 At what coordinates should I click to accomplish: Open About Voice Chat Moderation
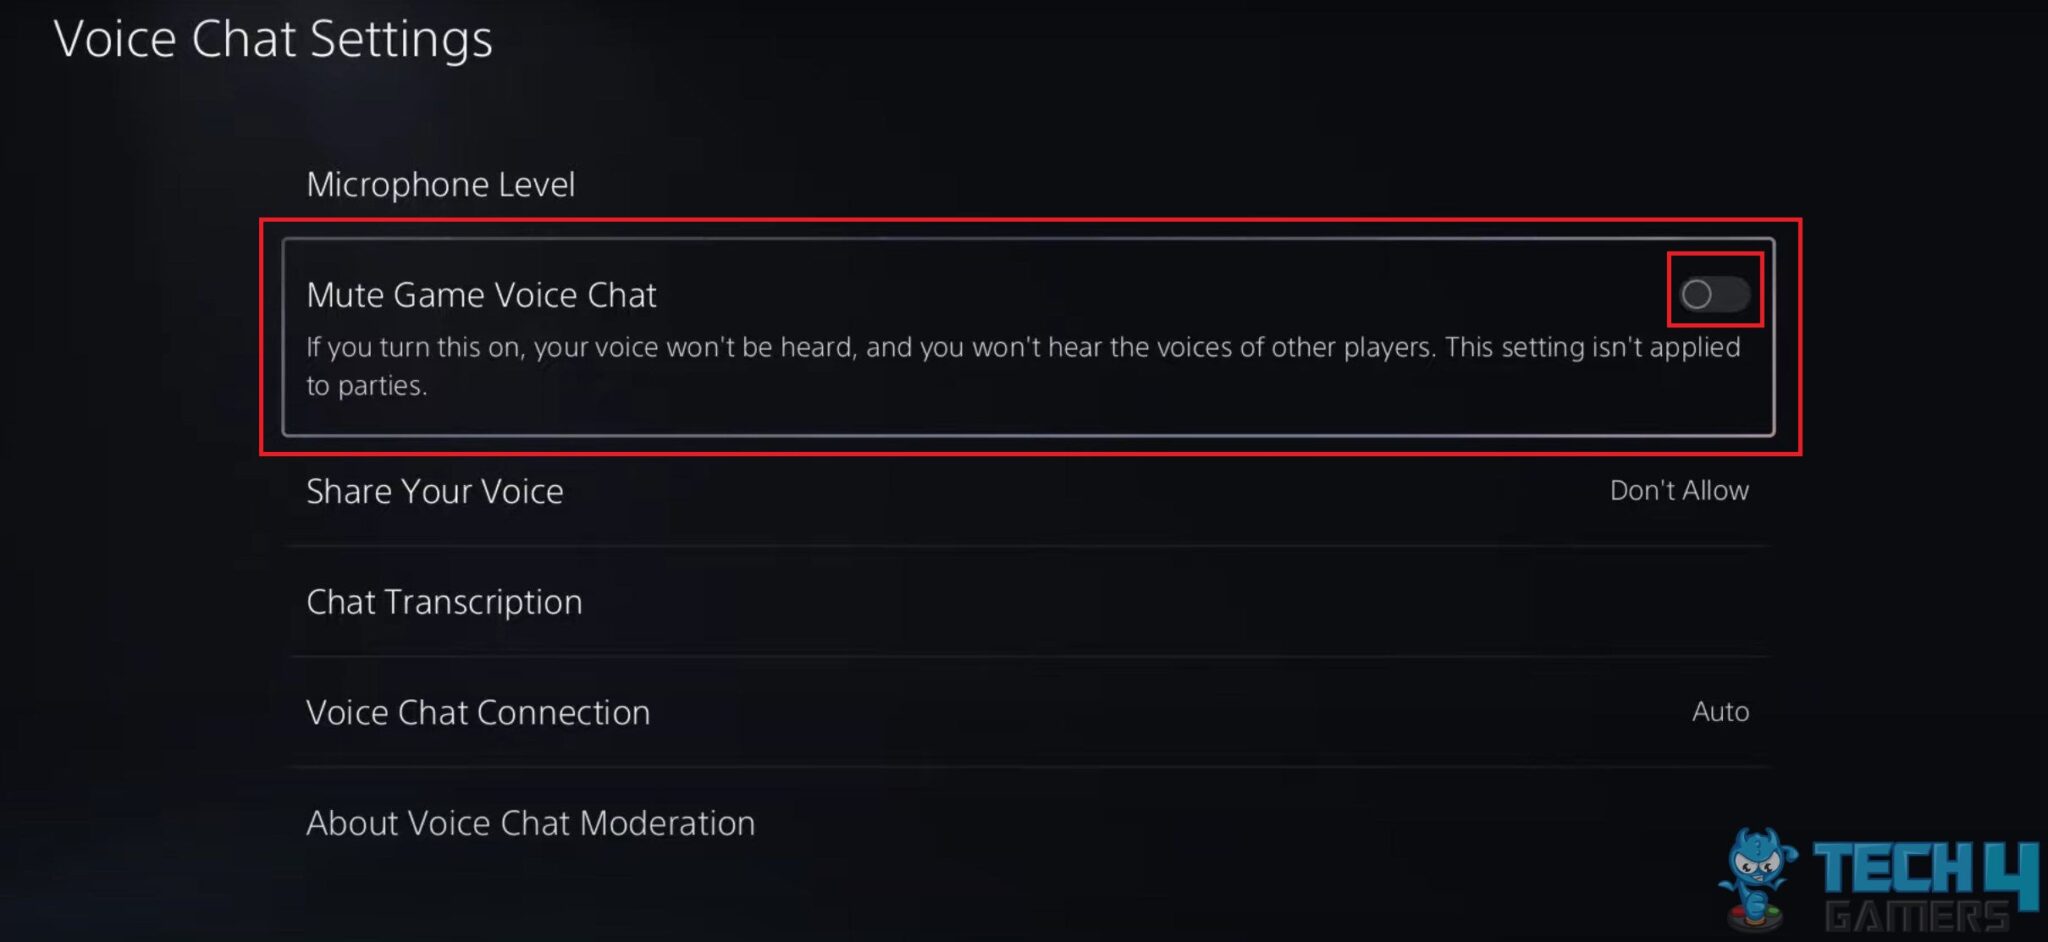(x=530, y=823)
